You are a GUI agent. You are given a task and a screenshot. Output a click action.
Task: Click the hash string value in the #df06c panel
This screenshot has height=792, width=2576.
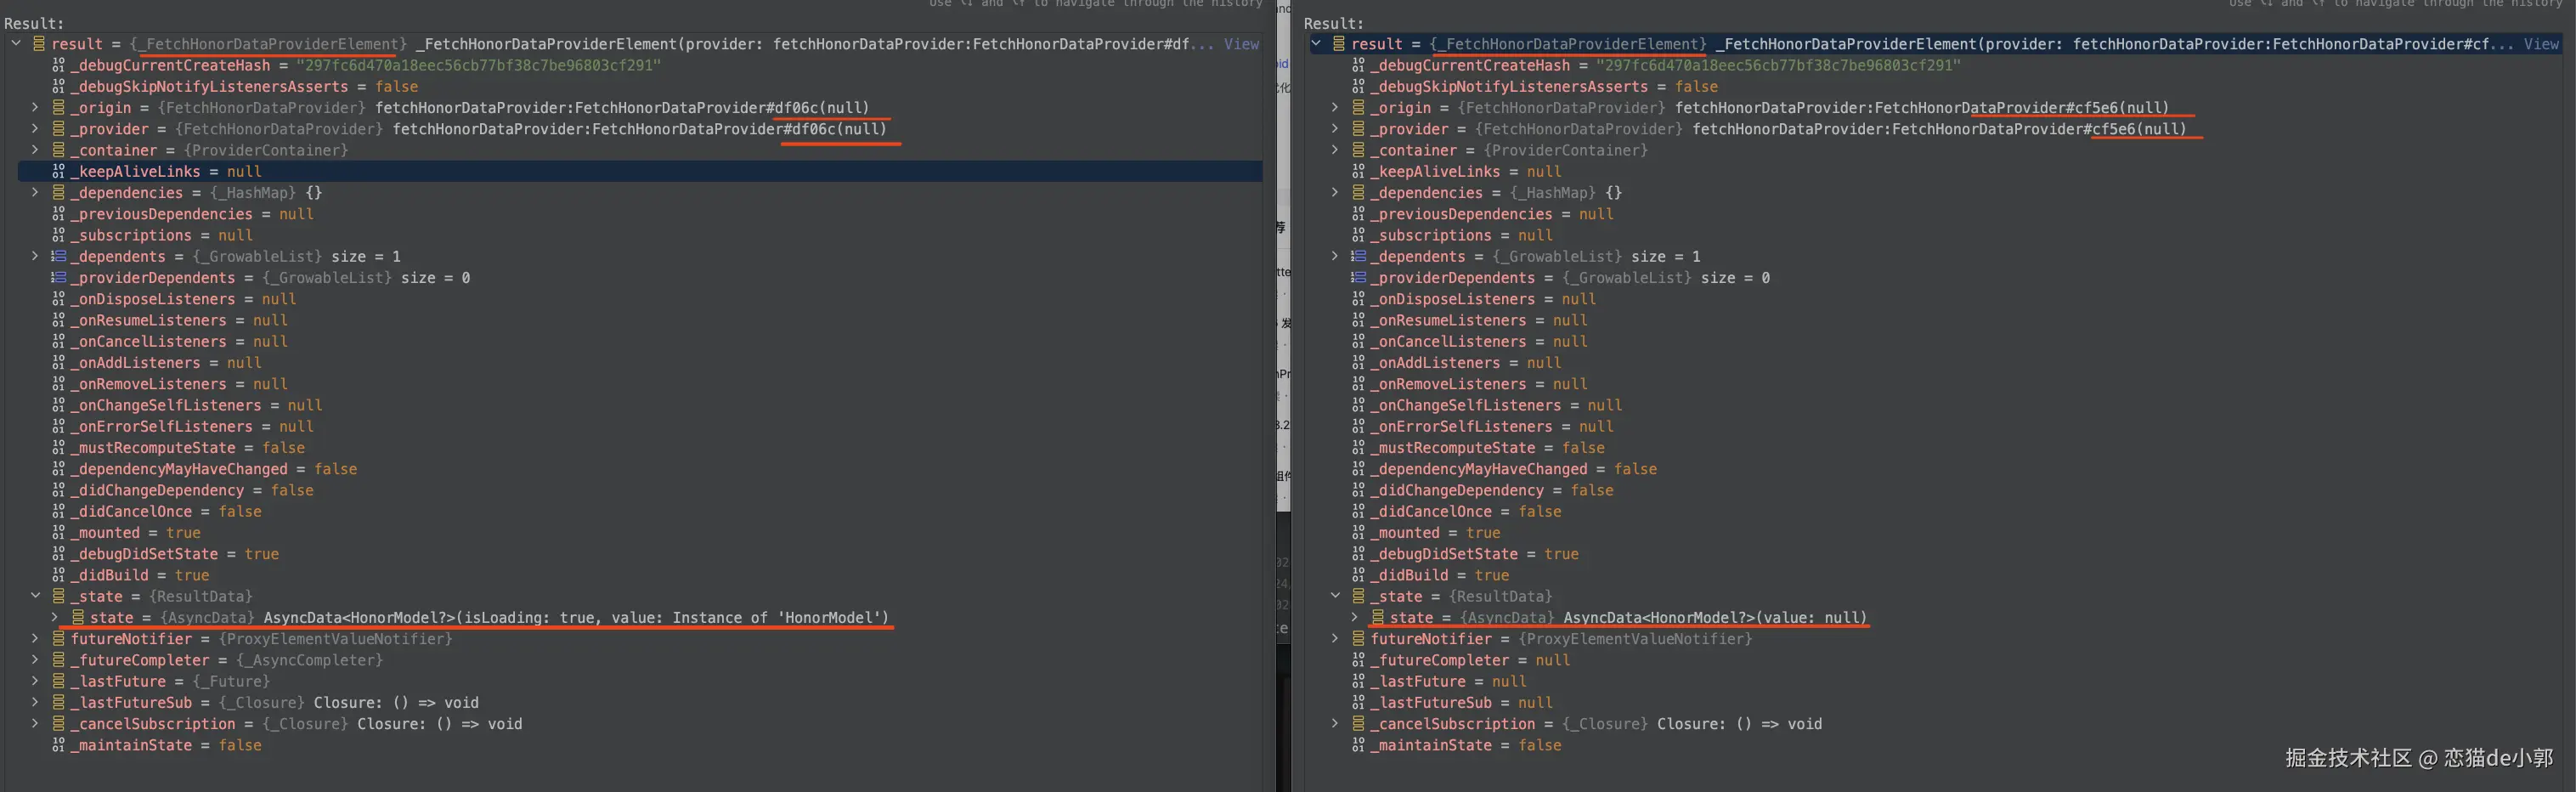tap(478, 66)
